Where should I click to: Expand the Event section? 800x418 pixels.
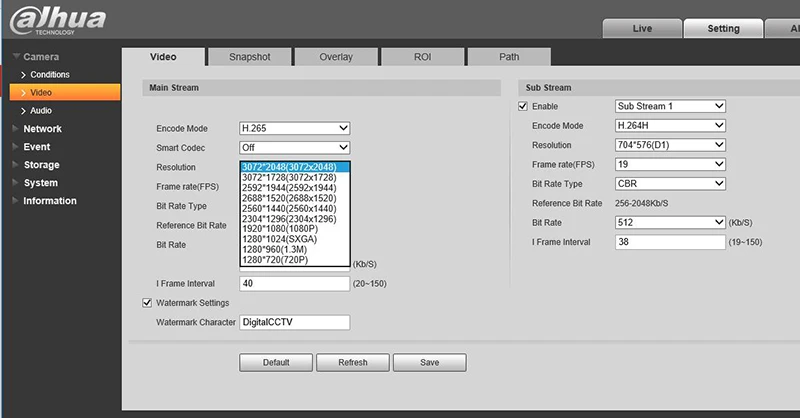(37, 147)
